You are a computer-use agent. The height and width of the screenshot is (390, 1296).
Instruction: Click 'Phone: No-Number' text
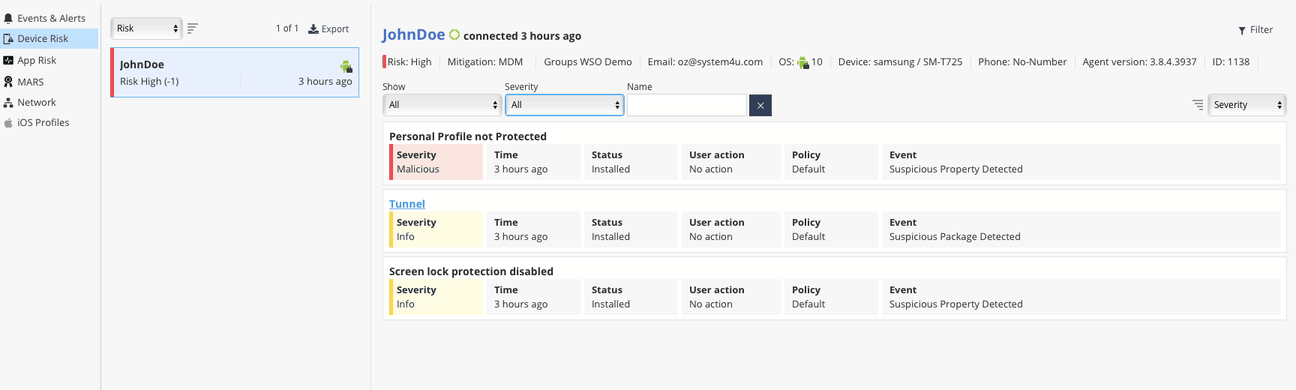[x=1023, y=62]
